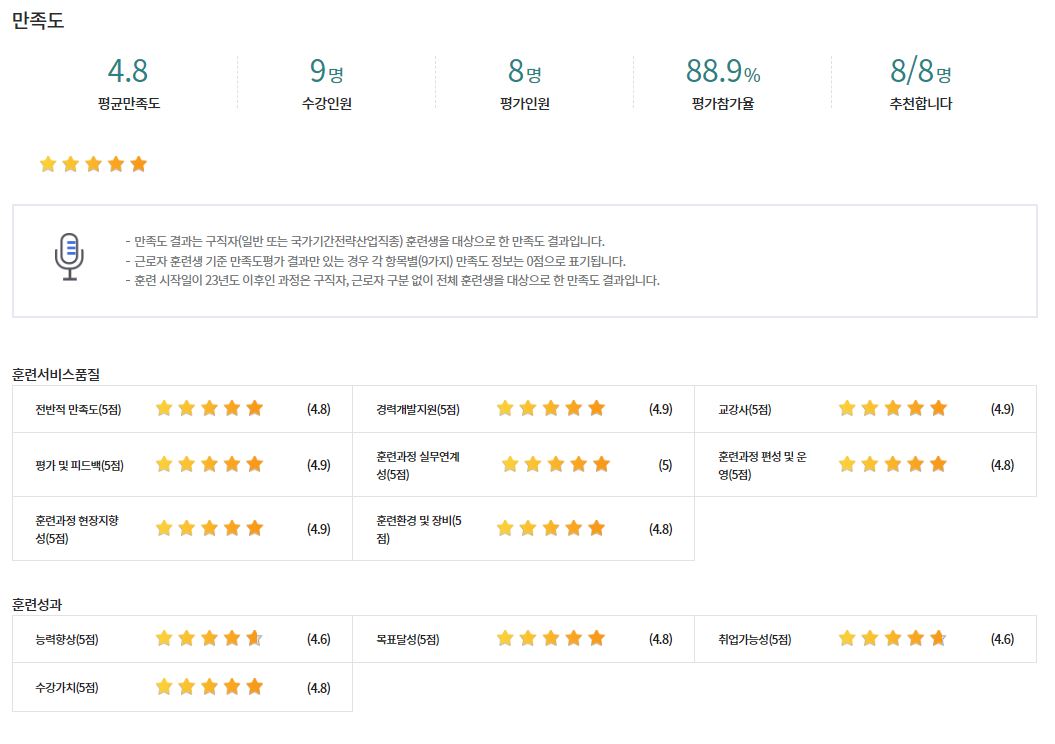
Task: Click the star rating for 취업가능성(5점)
Action: pyautogui.click(x=893, y=638)
